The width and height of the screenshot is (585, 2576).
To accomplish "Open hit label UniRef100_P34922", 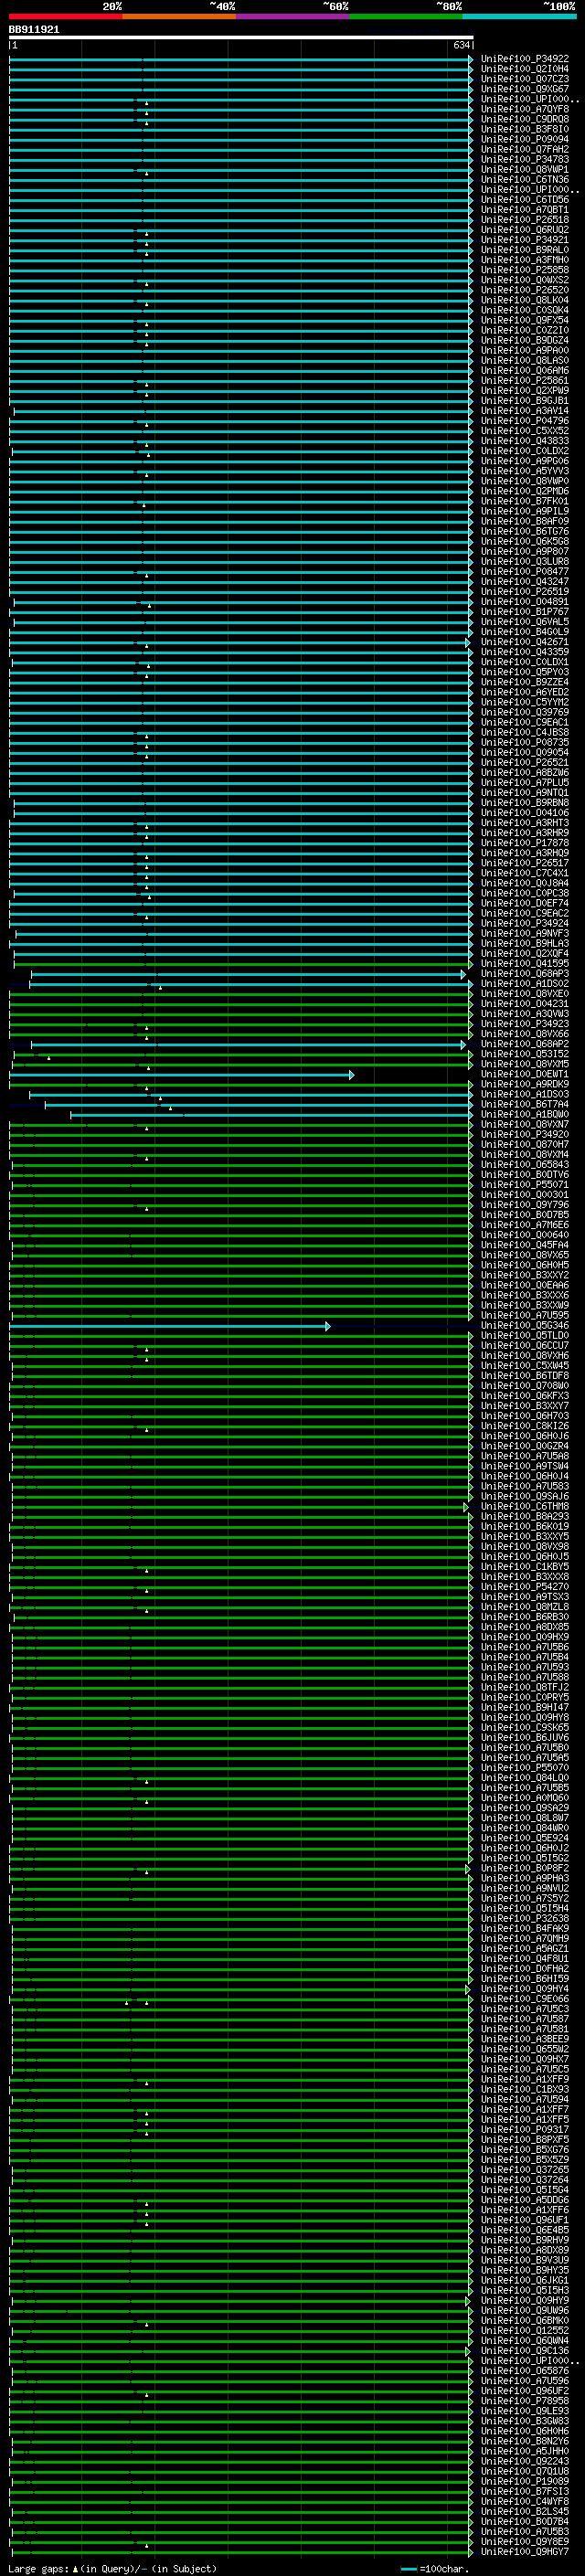I will (x=525, y=59).
